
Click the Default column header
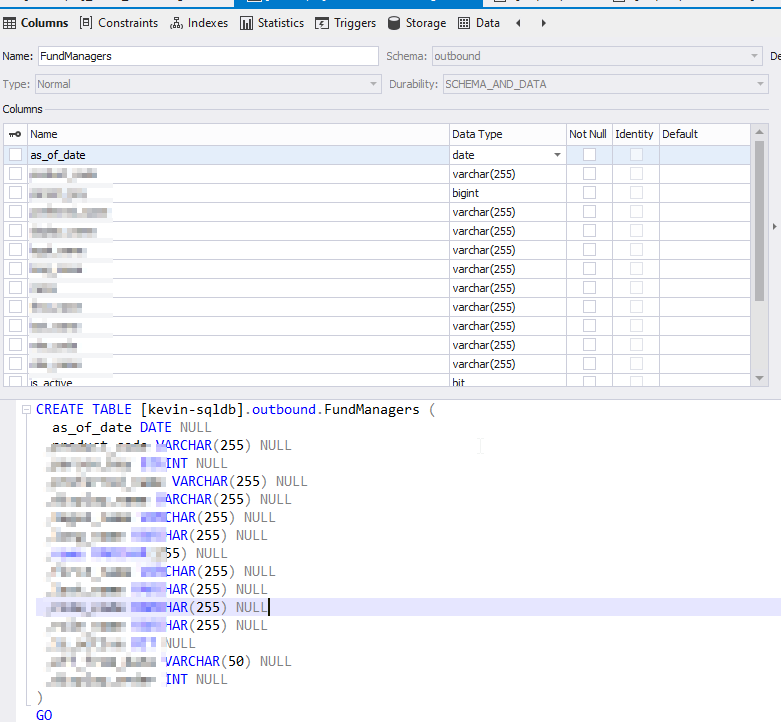pyautogui.click(x=705, y=134)
